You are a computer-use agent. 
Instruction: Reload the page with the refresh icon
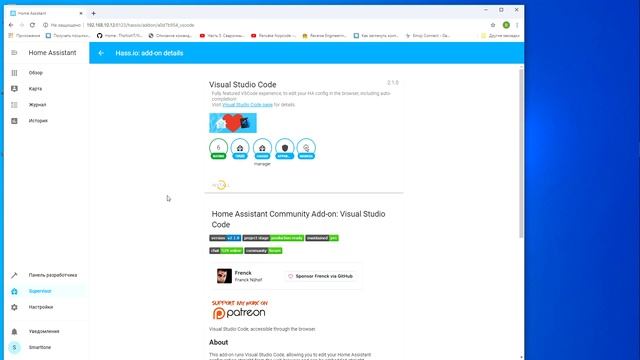coord(32,25)
